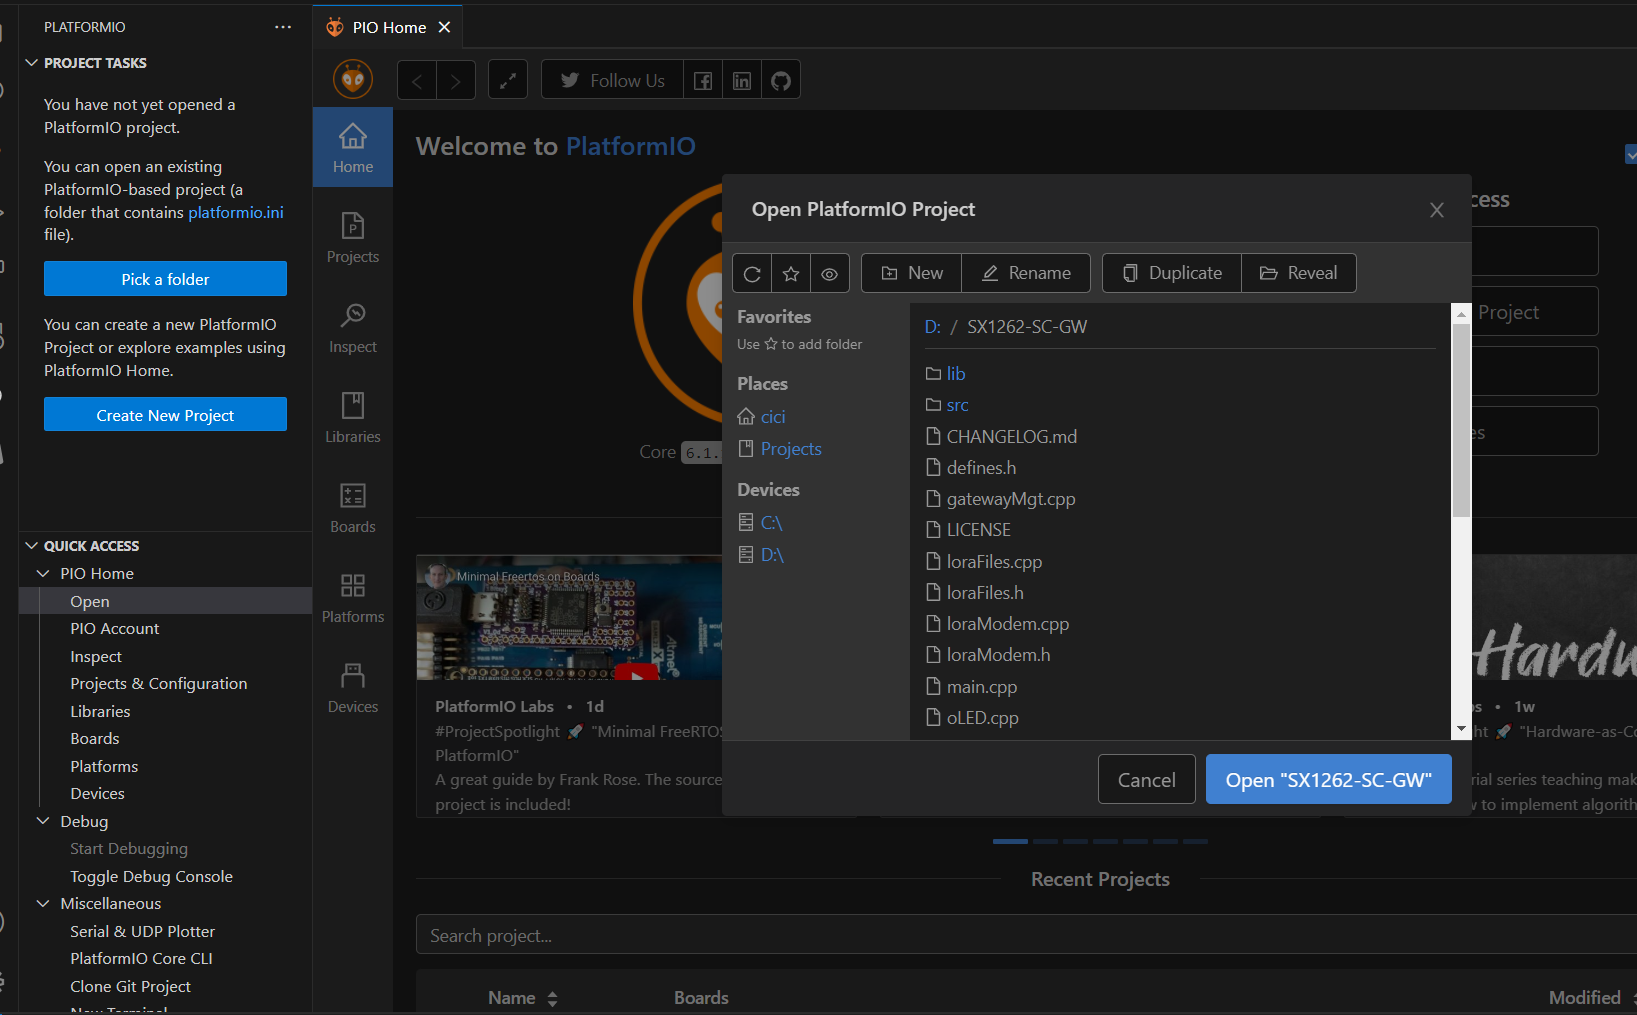Click D: in the breadcrumb path
Viewport: 1637px width, 1015px height.
point(933,327)
